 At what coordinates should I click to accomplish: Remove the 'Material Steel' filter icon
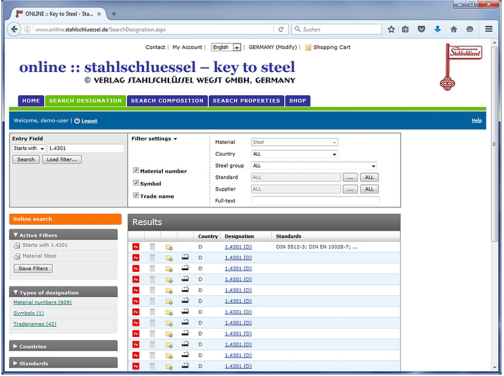17,256
